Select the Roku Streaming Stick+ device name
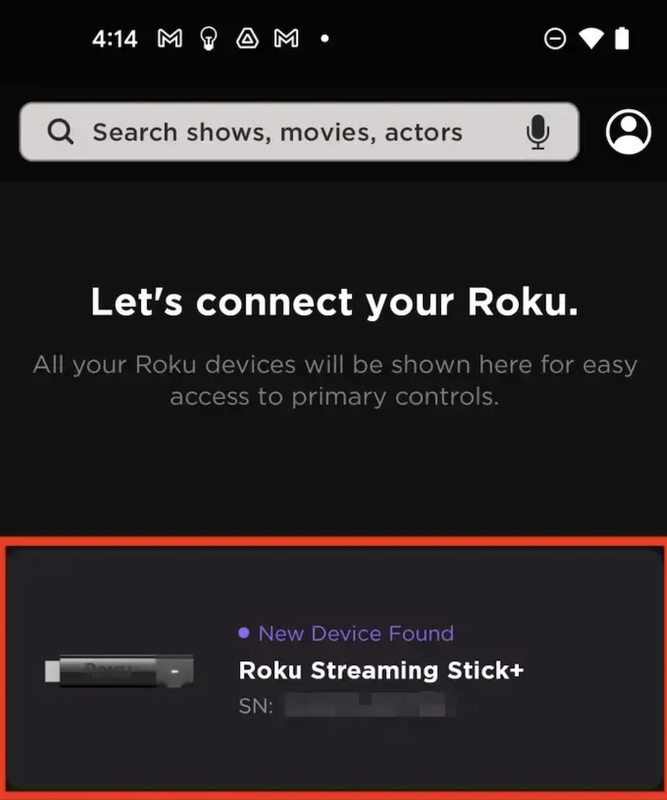This screenshot has width=667, height=800. (381, 670)
